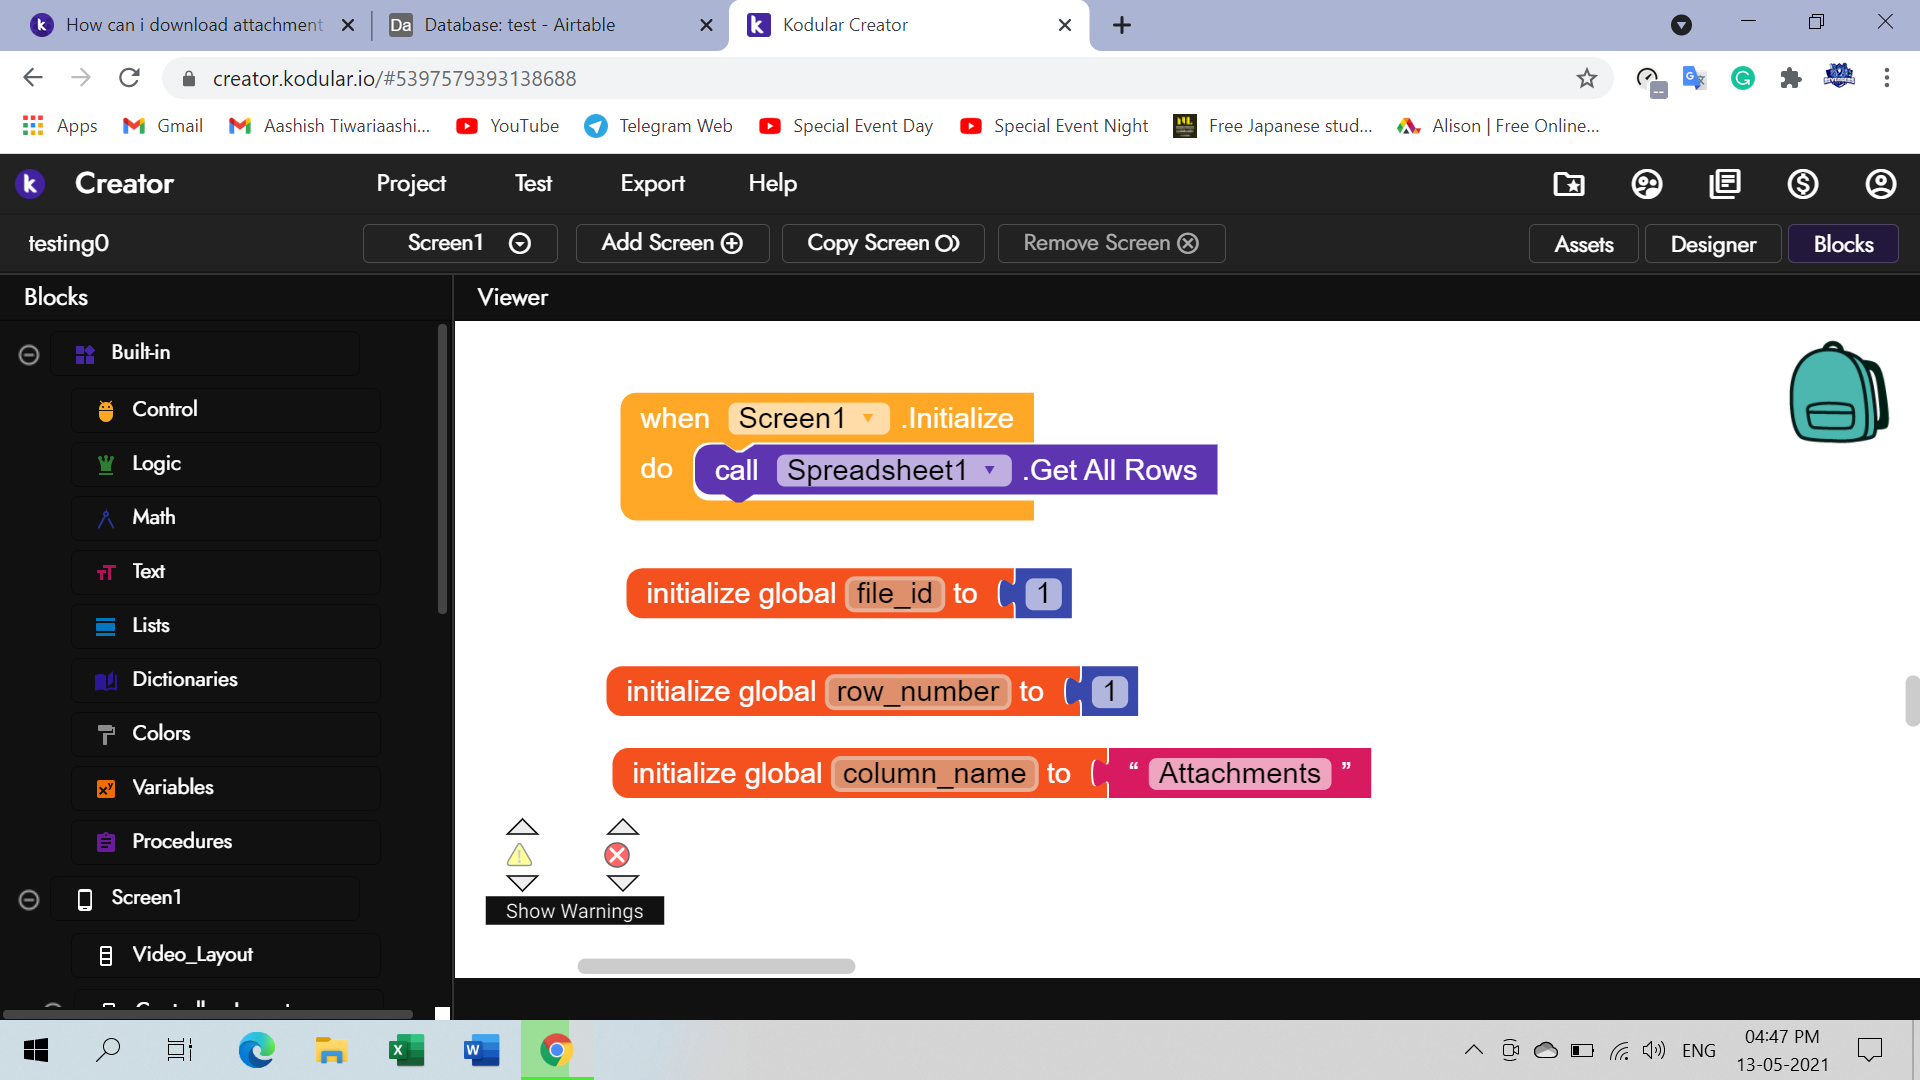Open the account profile icon

pyautogui.click(x=1880, y=184)
